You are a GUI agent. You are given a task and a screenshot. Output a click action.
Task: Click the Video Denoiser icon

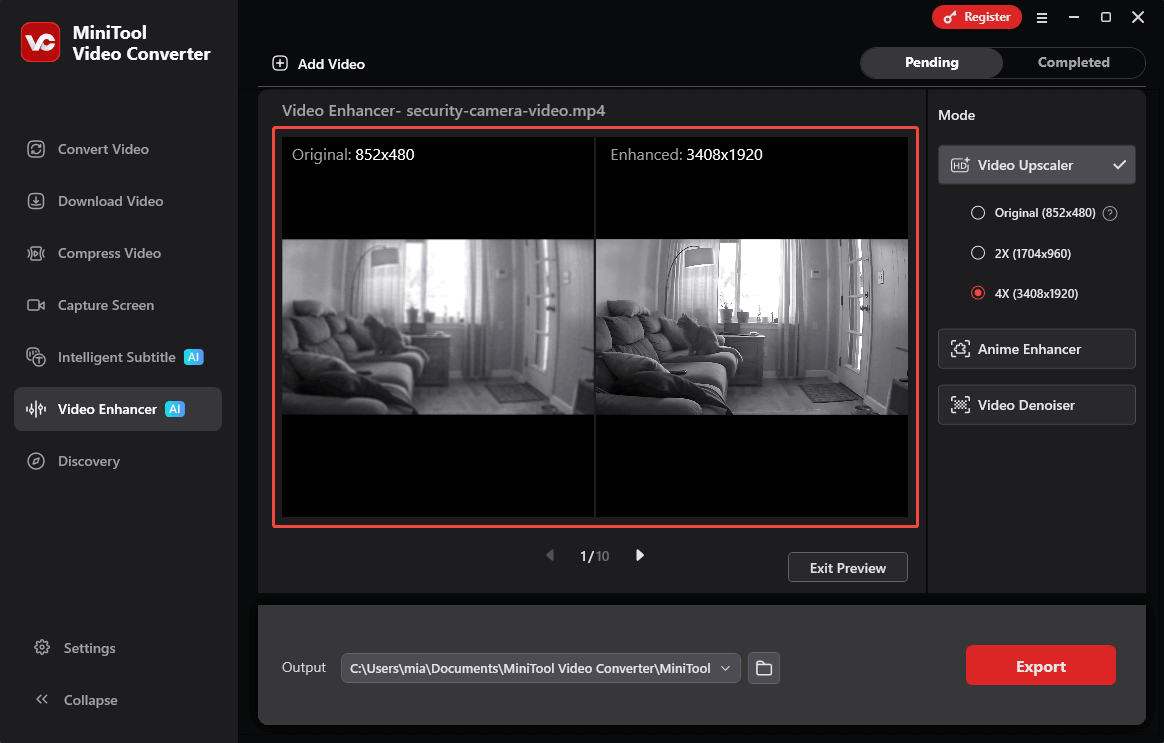960,405
